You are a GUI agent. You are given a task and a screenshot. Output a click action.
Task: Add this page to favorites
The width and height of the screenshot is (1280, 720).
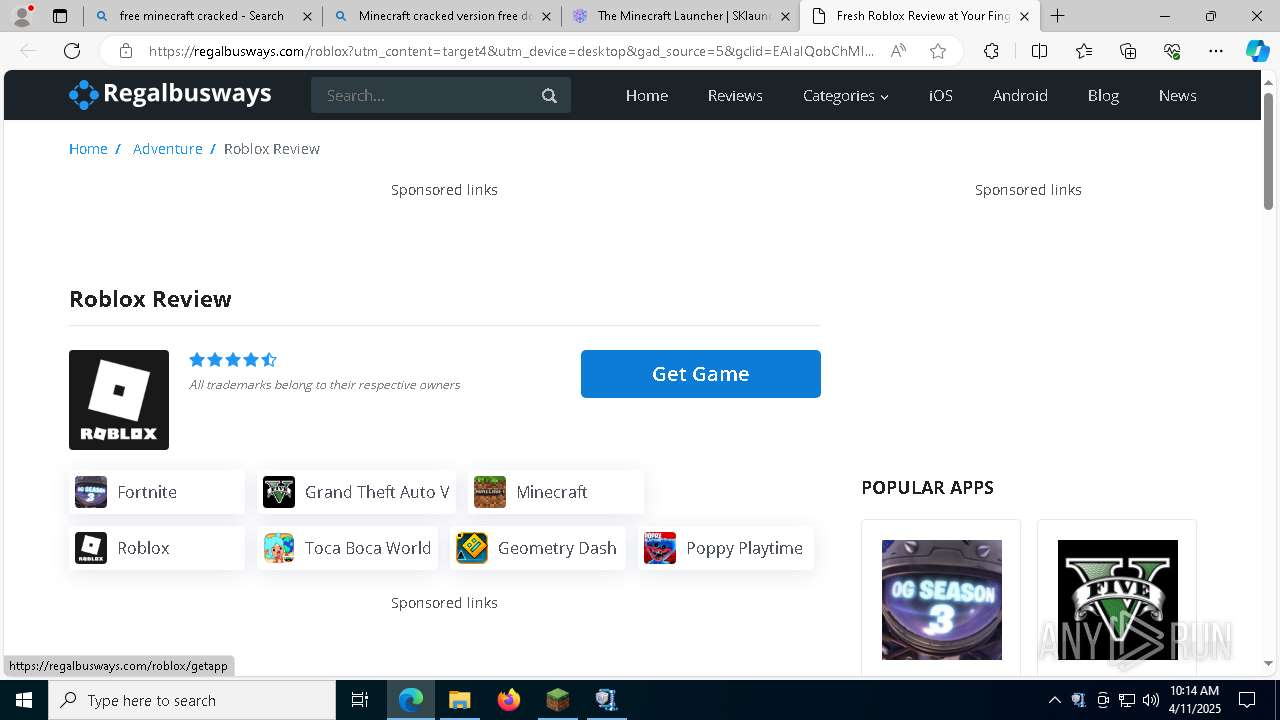pos(937,51)
